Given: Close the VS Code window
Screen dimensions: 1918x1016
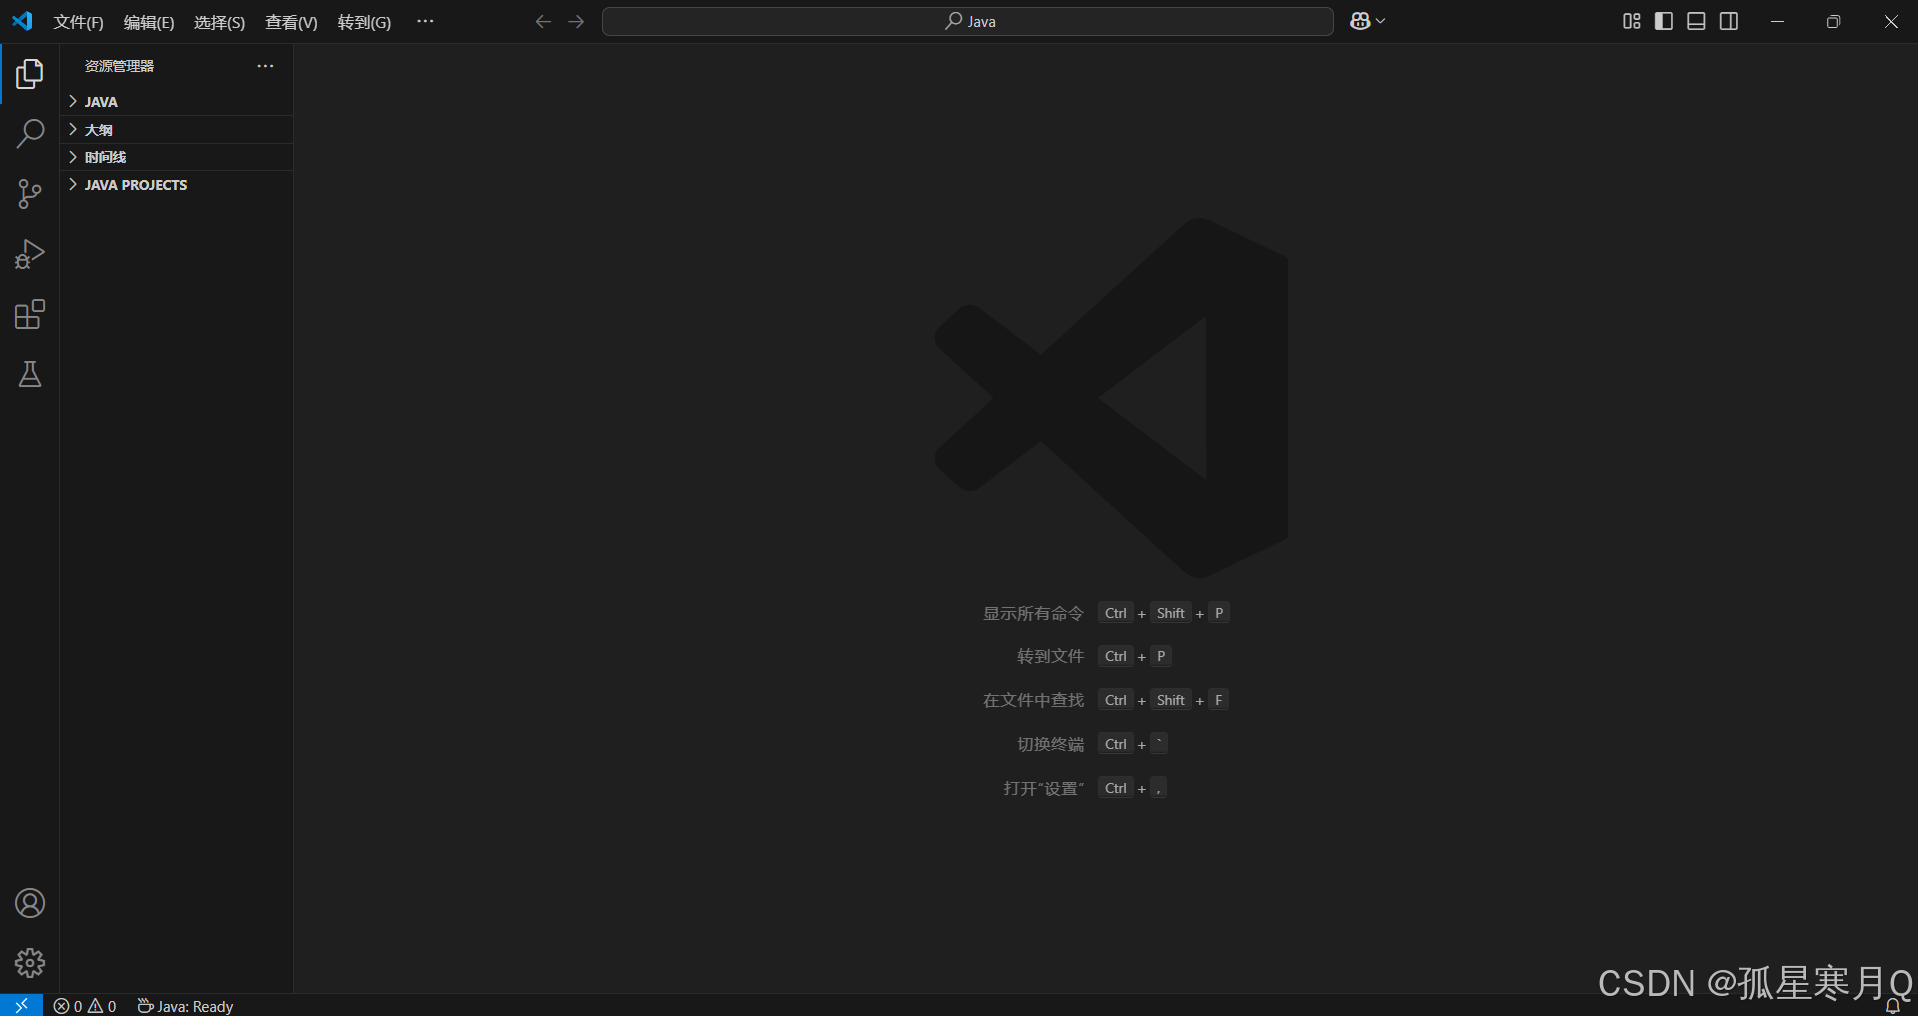Looking at the screenshot, I should coord(1890,21).
